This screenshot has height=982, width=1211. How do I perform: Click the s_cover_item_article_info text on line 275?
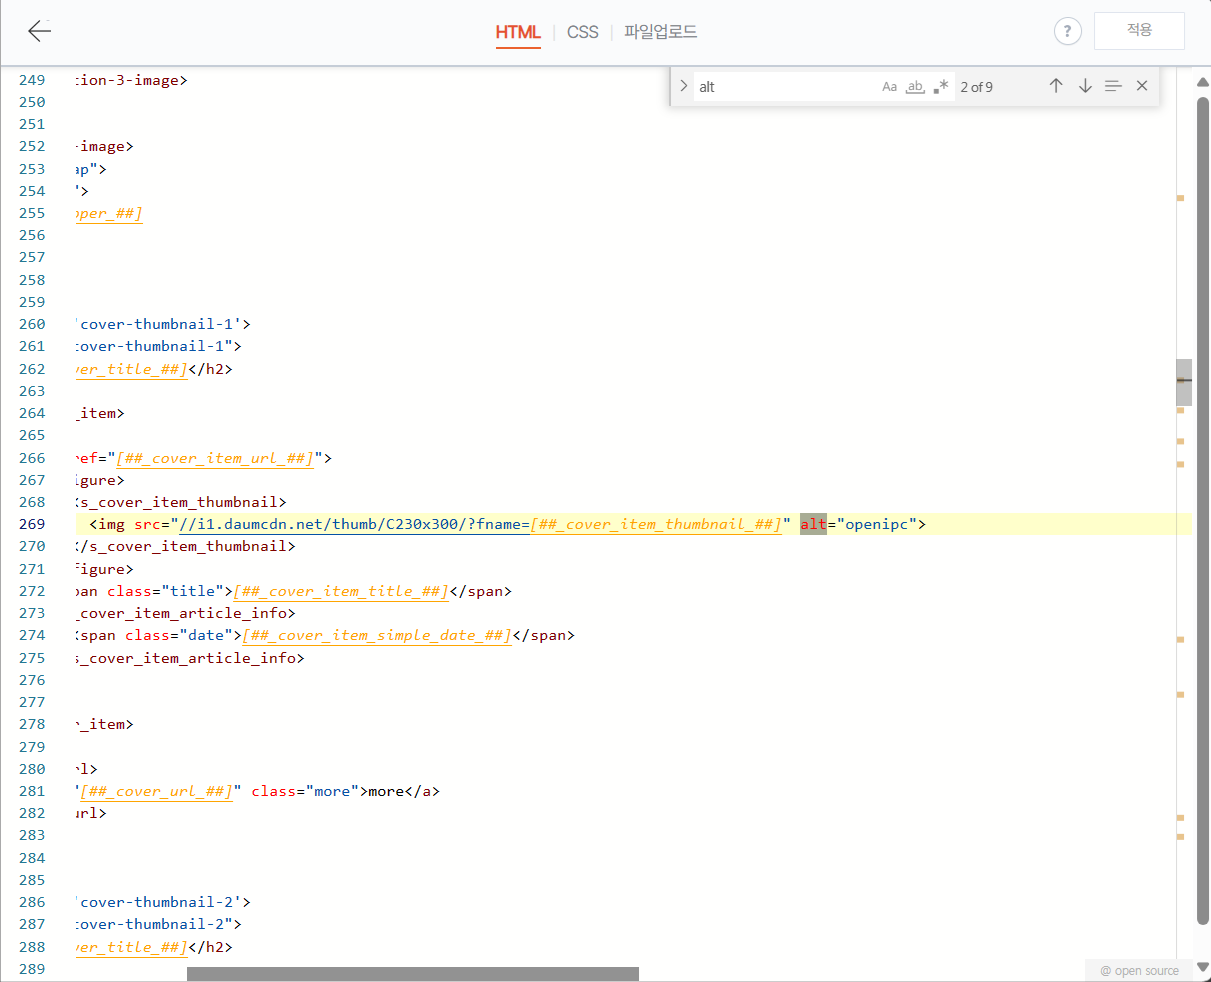(x=190, y=658)
